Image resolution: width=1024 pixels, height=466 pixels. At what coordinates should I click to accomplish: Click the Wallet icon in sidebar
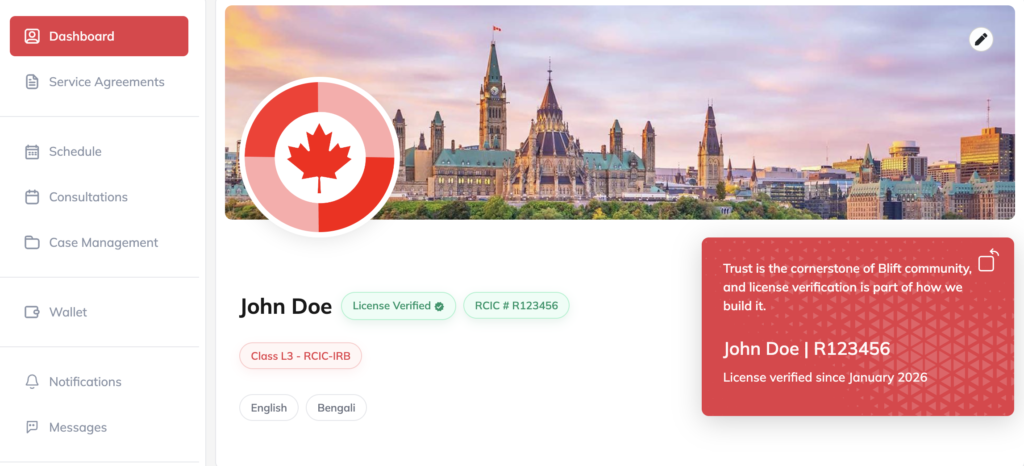32,312
